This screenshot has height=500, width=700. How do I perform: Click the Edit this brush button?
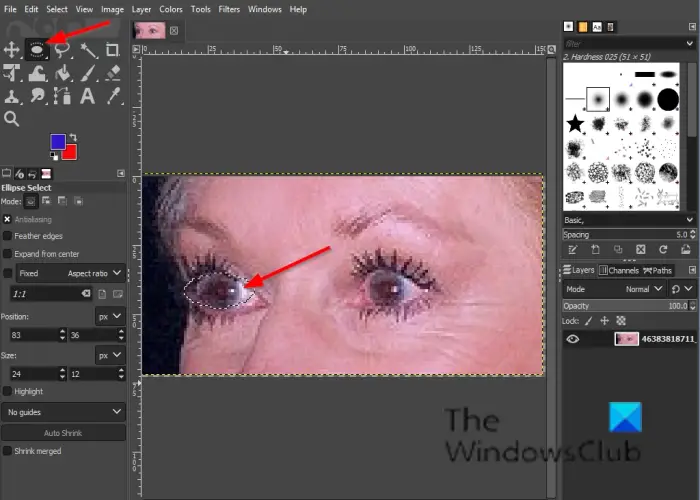[x=573, y=250]
